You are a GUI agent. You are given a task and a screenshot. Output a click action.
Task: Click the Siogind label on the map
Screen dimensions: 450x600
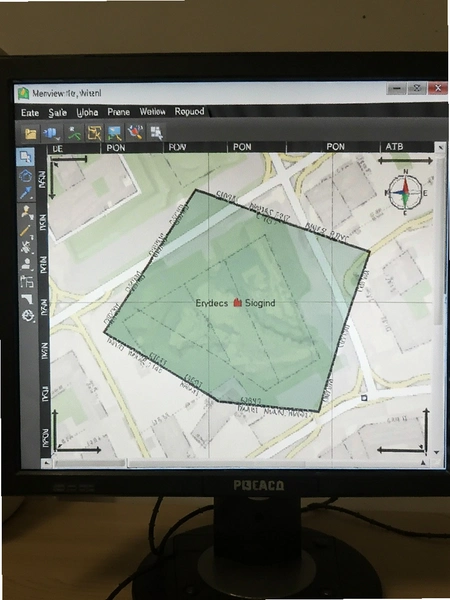click(x=260, y=303)
